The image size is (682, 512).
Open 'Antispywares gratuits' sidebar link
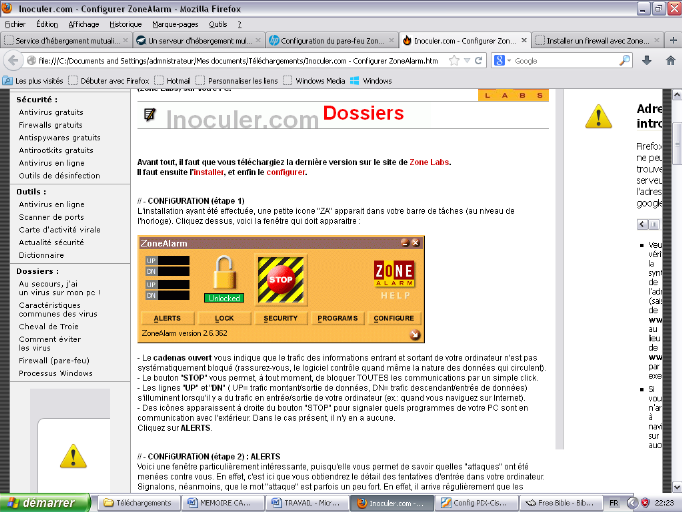60,137
